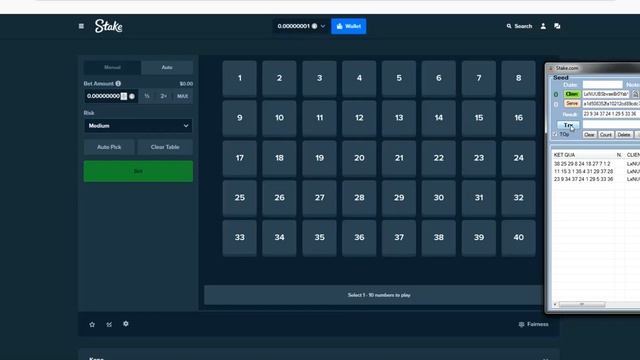Click the Bet Amount input field

click(111, 96)
